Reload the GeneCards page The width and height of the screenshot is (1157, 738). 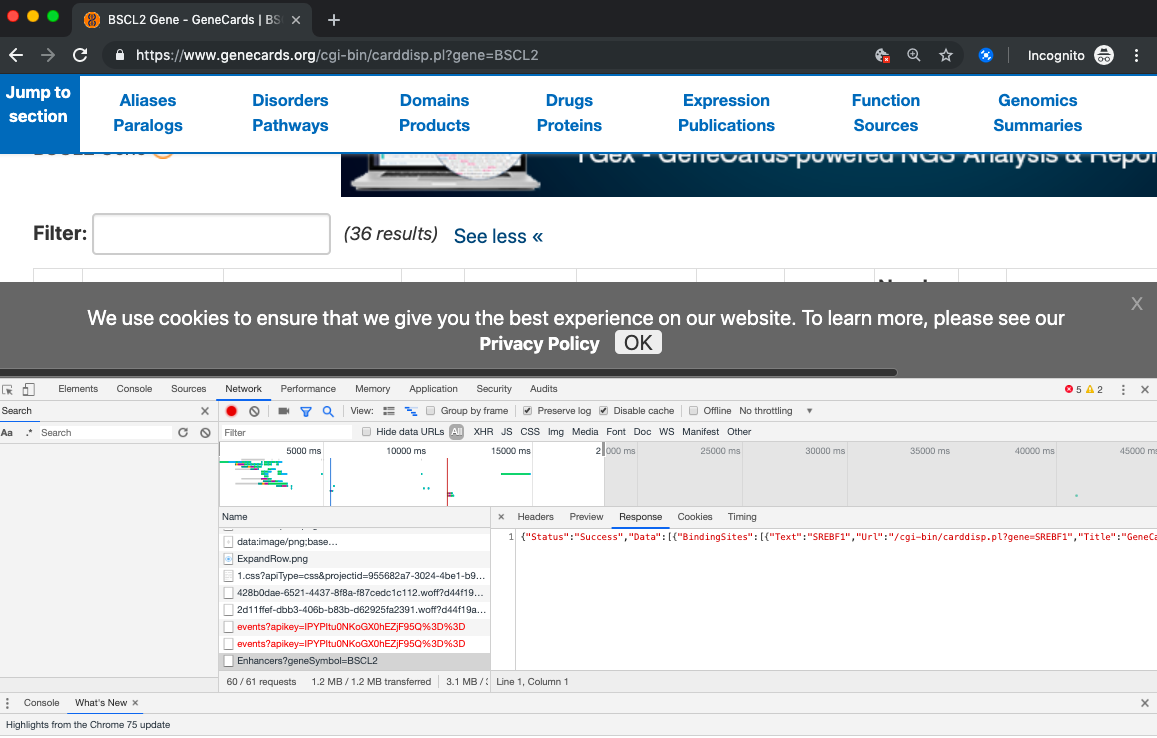pyautogui.click(x=80, y=55)
